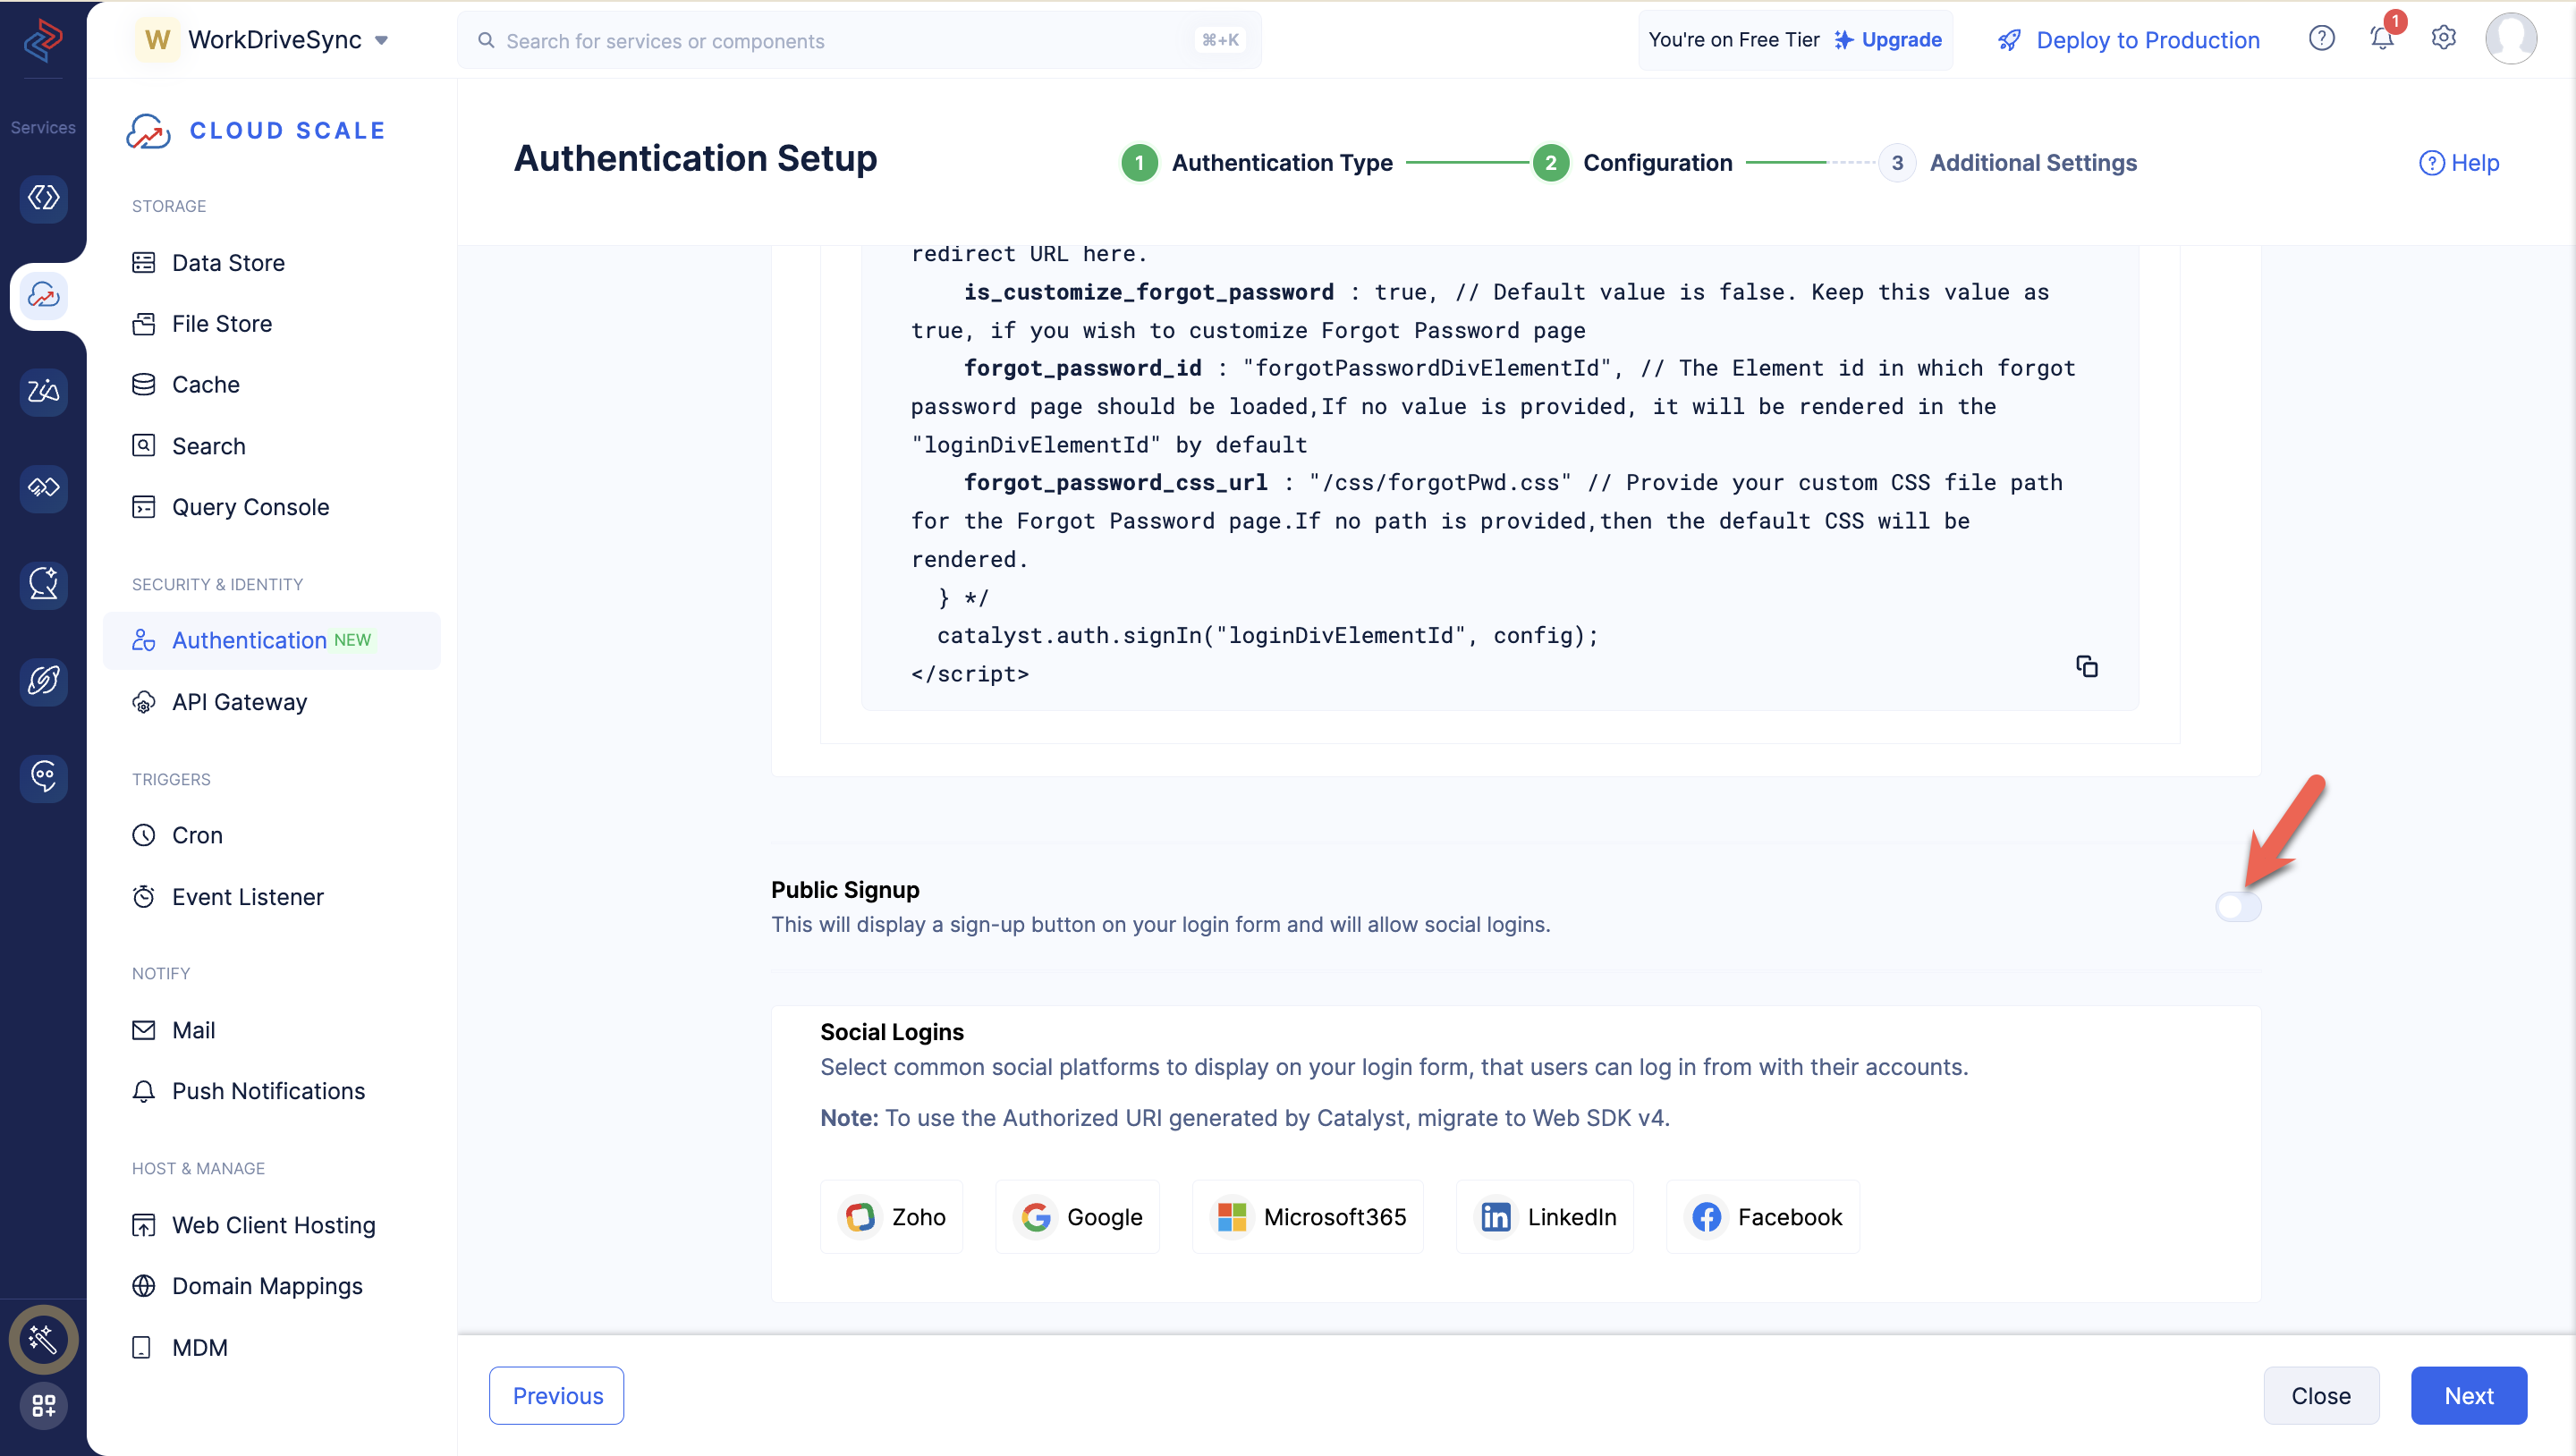Go to the Authentication Type step

click(x=1257, y=163)
